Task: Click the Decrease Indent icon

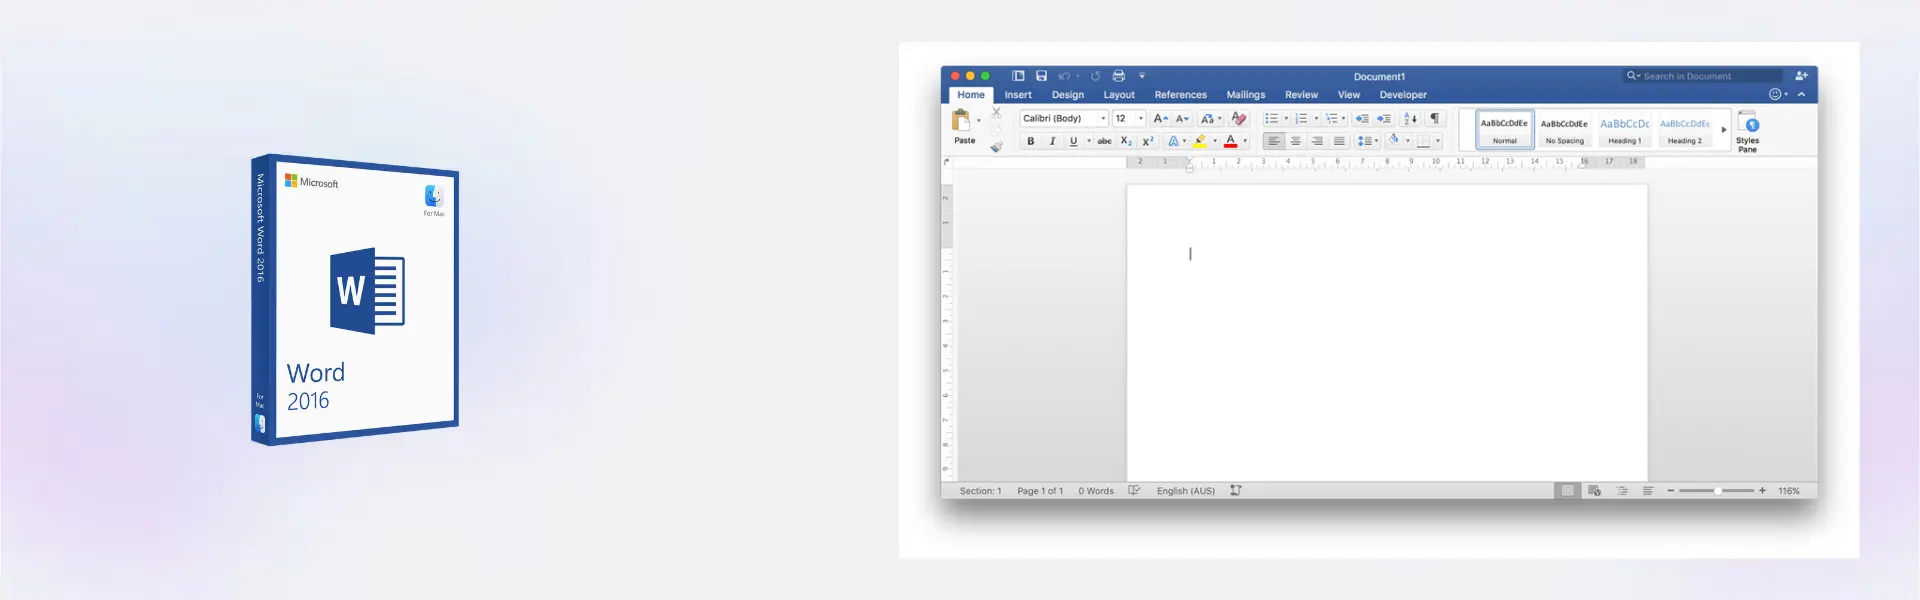Action: [x=1362, y=118]
